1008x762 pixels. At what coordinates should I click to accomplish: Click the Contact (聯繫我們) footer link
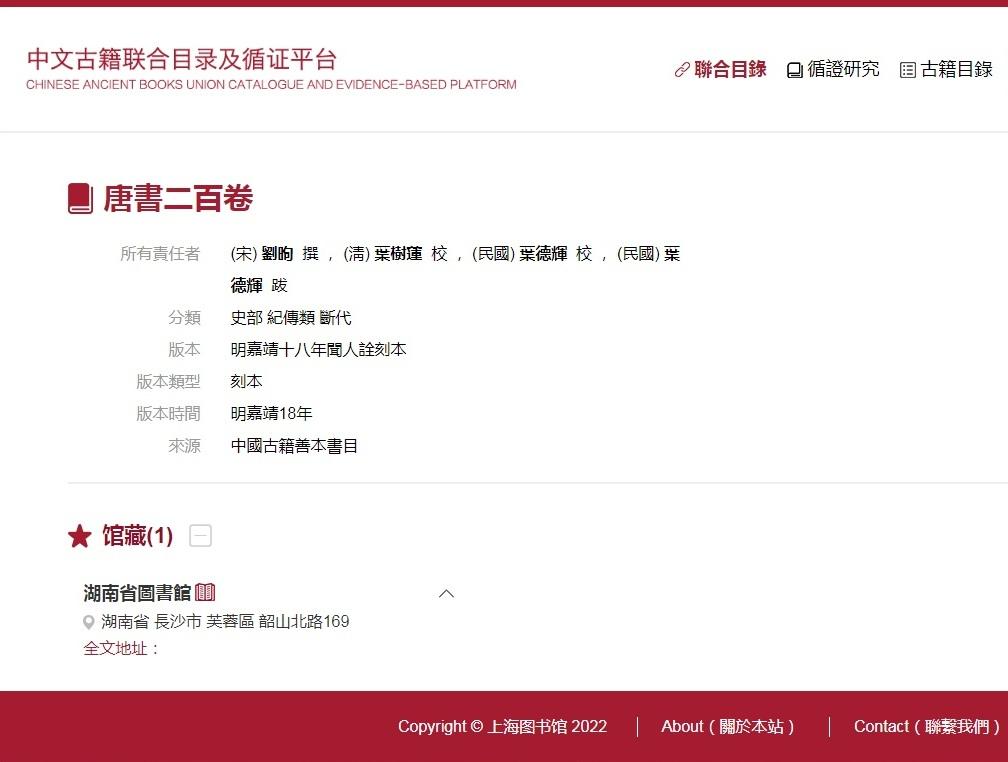(927, 727)
